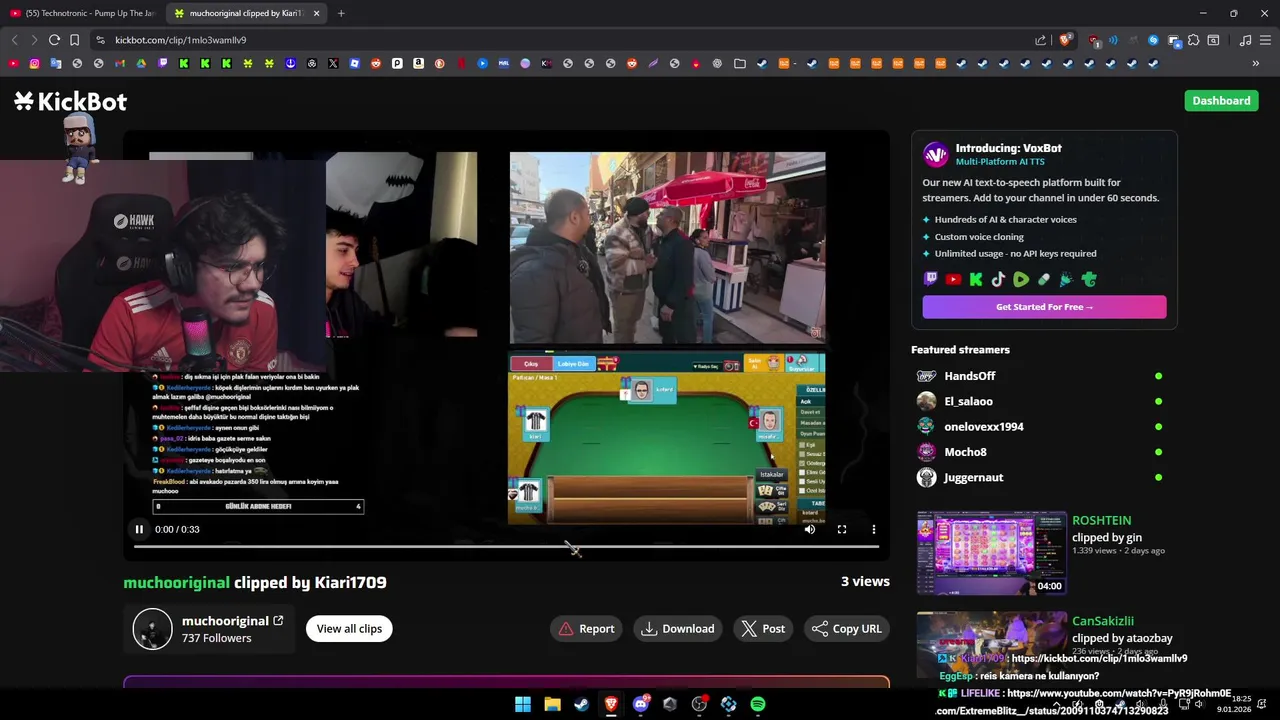Enter fullscreen on the video player

[842, 530]
